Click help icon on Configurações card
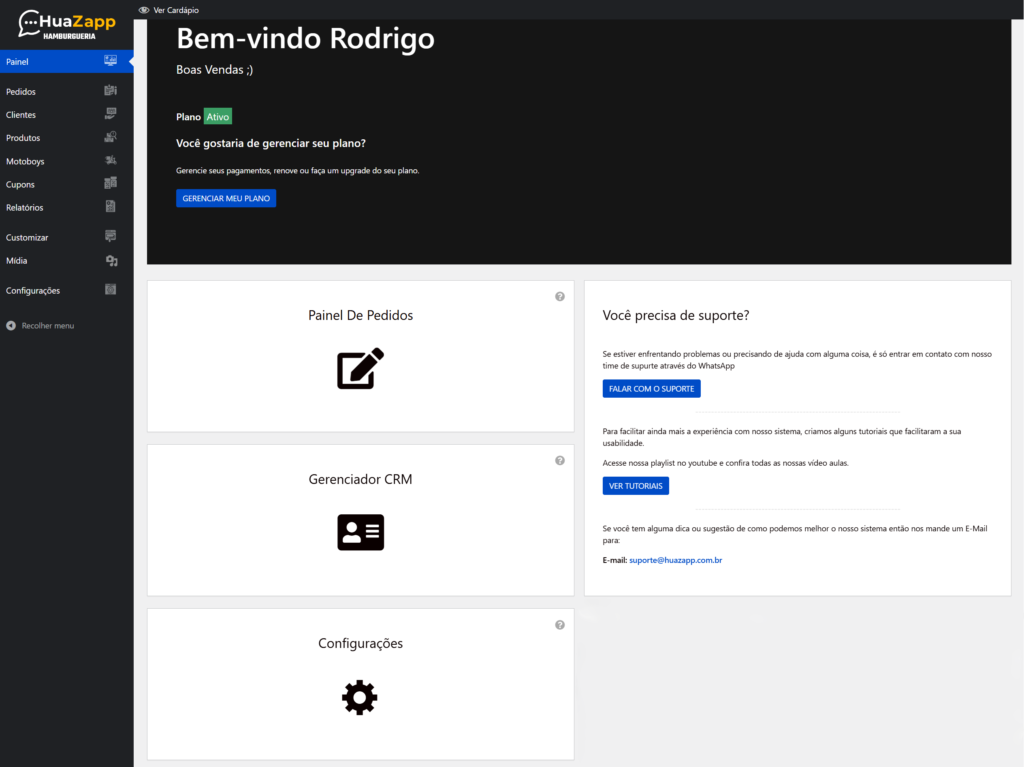This screenshot has height=767, width=1024. (560, 625)
